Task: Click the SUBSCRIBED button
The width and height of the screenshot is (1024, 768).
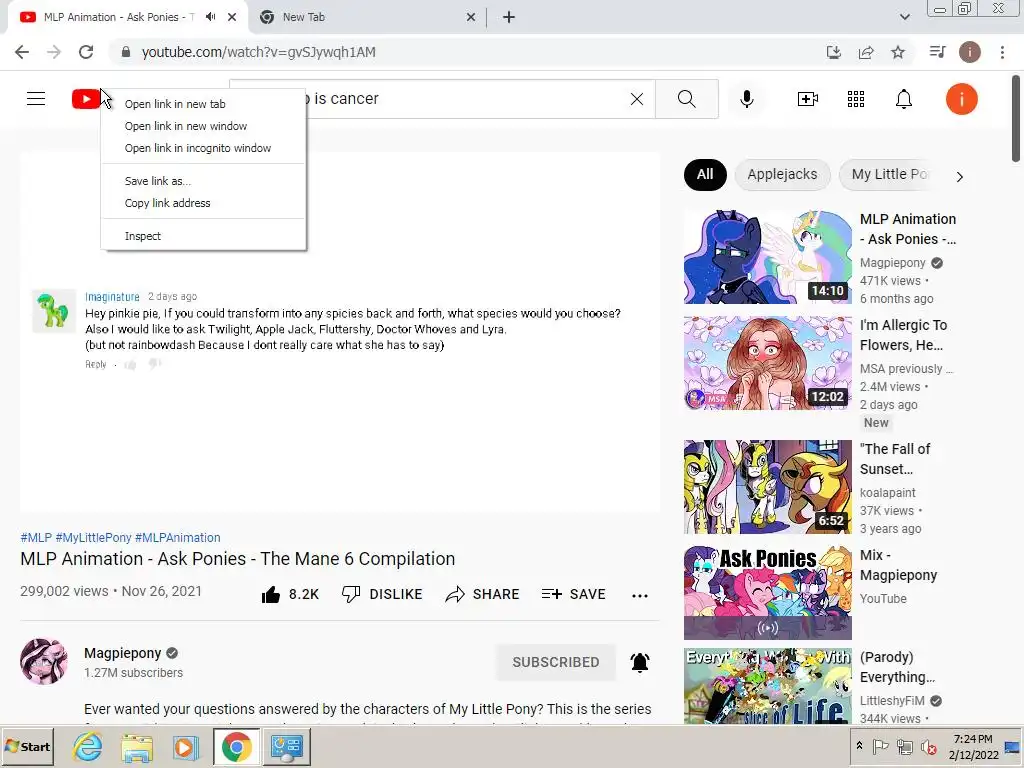Action: (556, 662)
